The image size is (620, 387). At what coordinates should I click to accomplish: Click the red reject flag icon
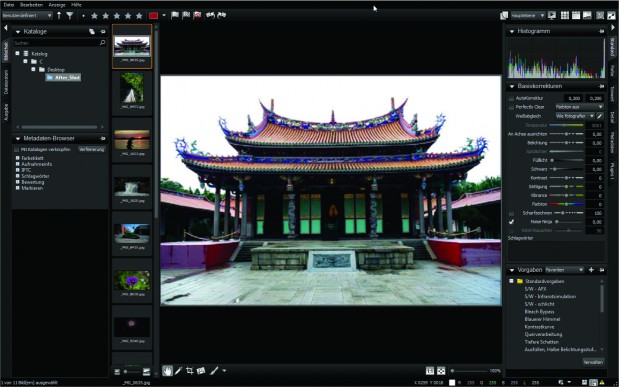click(197, 15)
